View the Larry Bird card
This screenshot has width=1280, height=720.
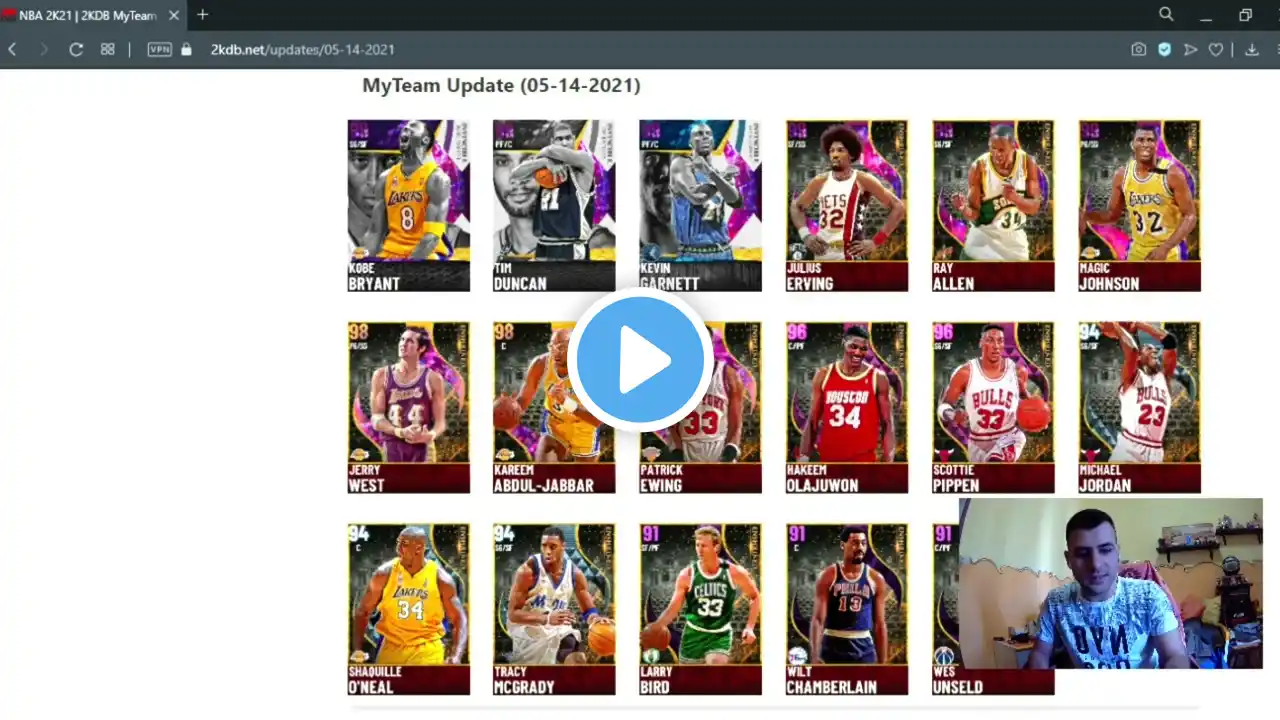(x=700, y=609)
